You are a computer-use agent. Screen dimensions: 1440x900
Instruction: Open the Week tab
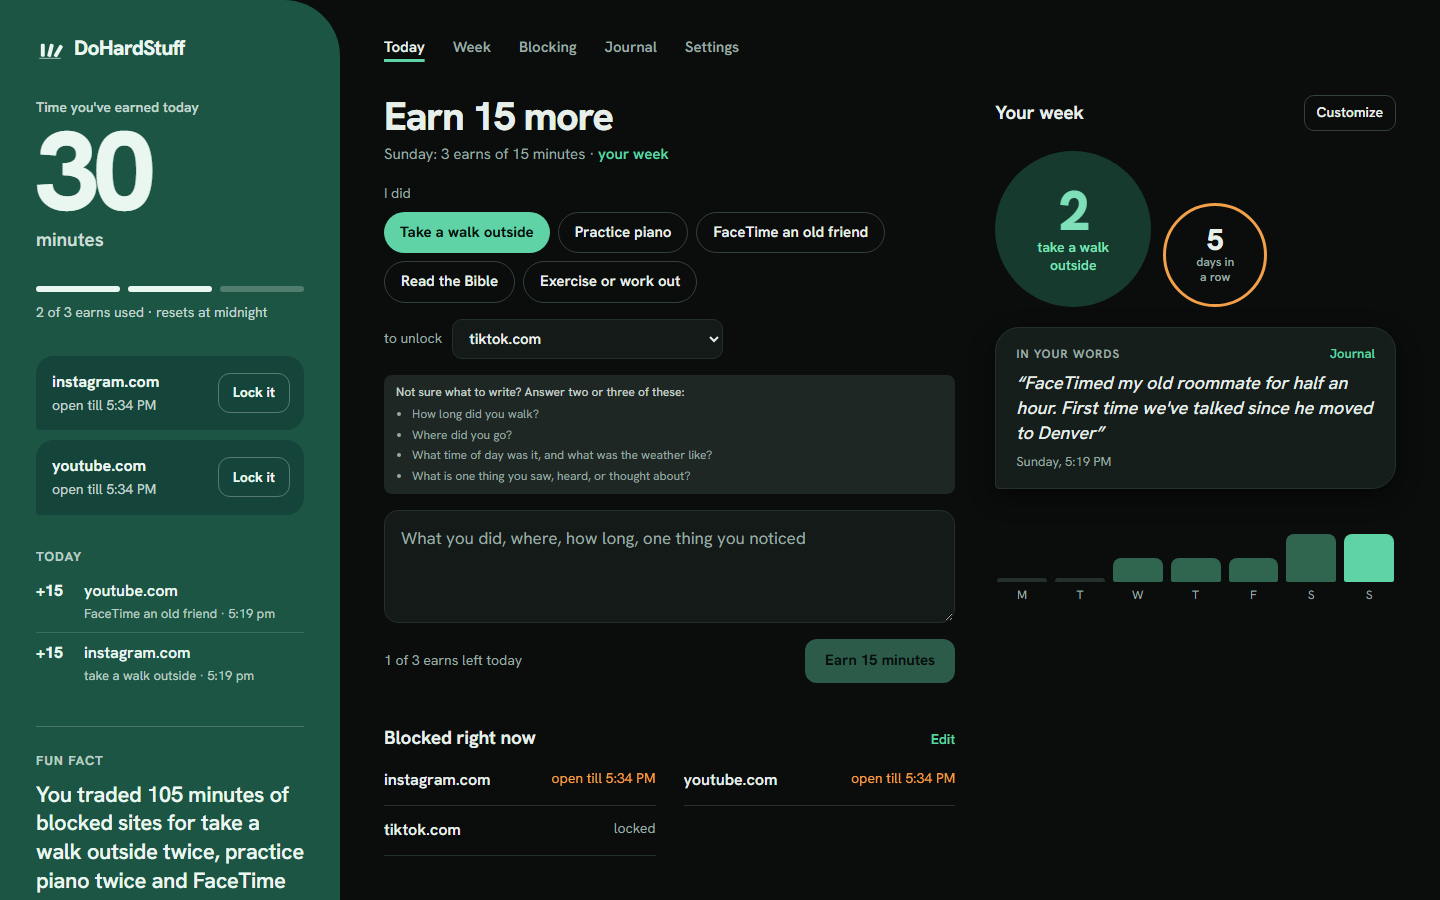coord(472,47)
